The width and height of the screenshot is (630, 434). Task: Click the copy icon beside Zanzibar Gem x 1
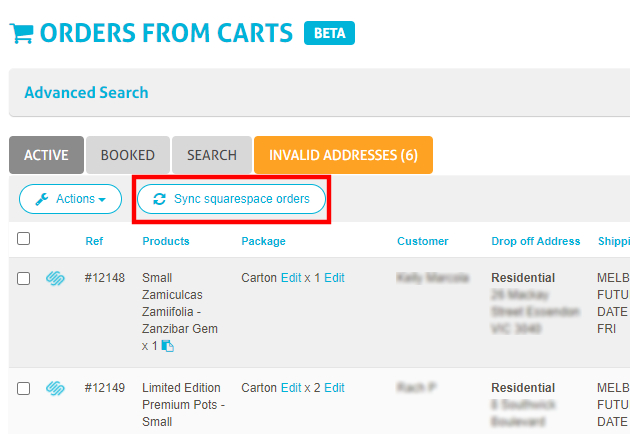click(168, 346)
